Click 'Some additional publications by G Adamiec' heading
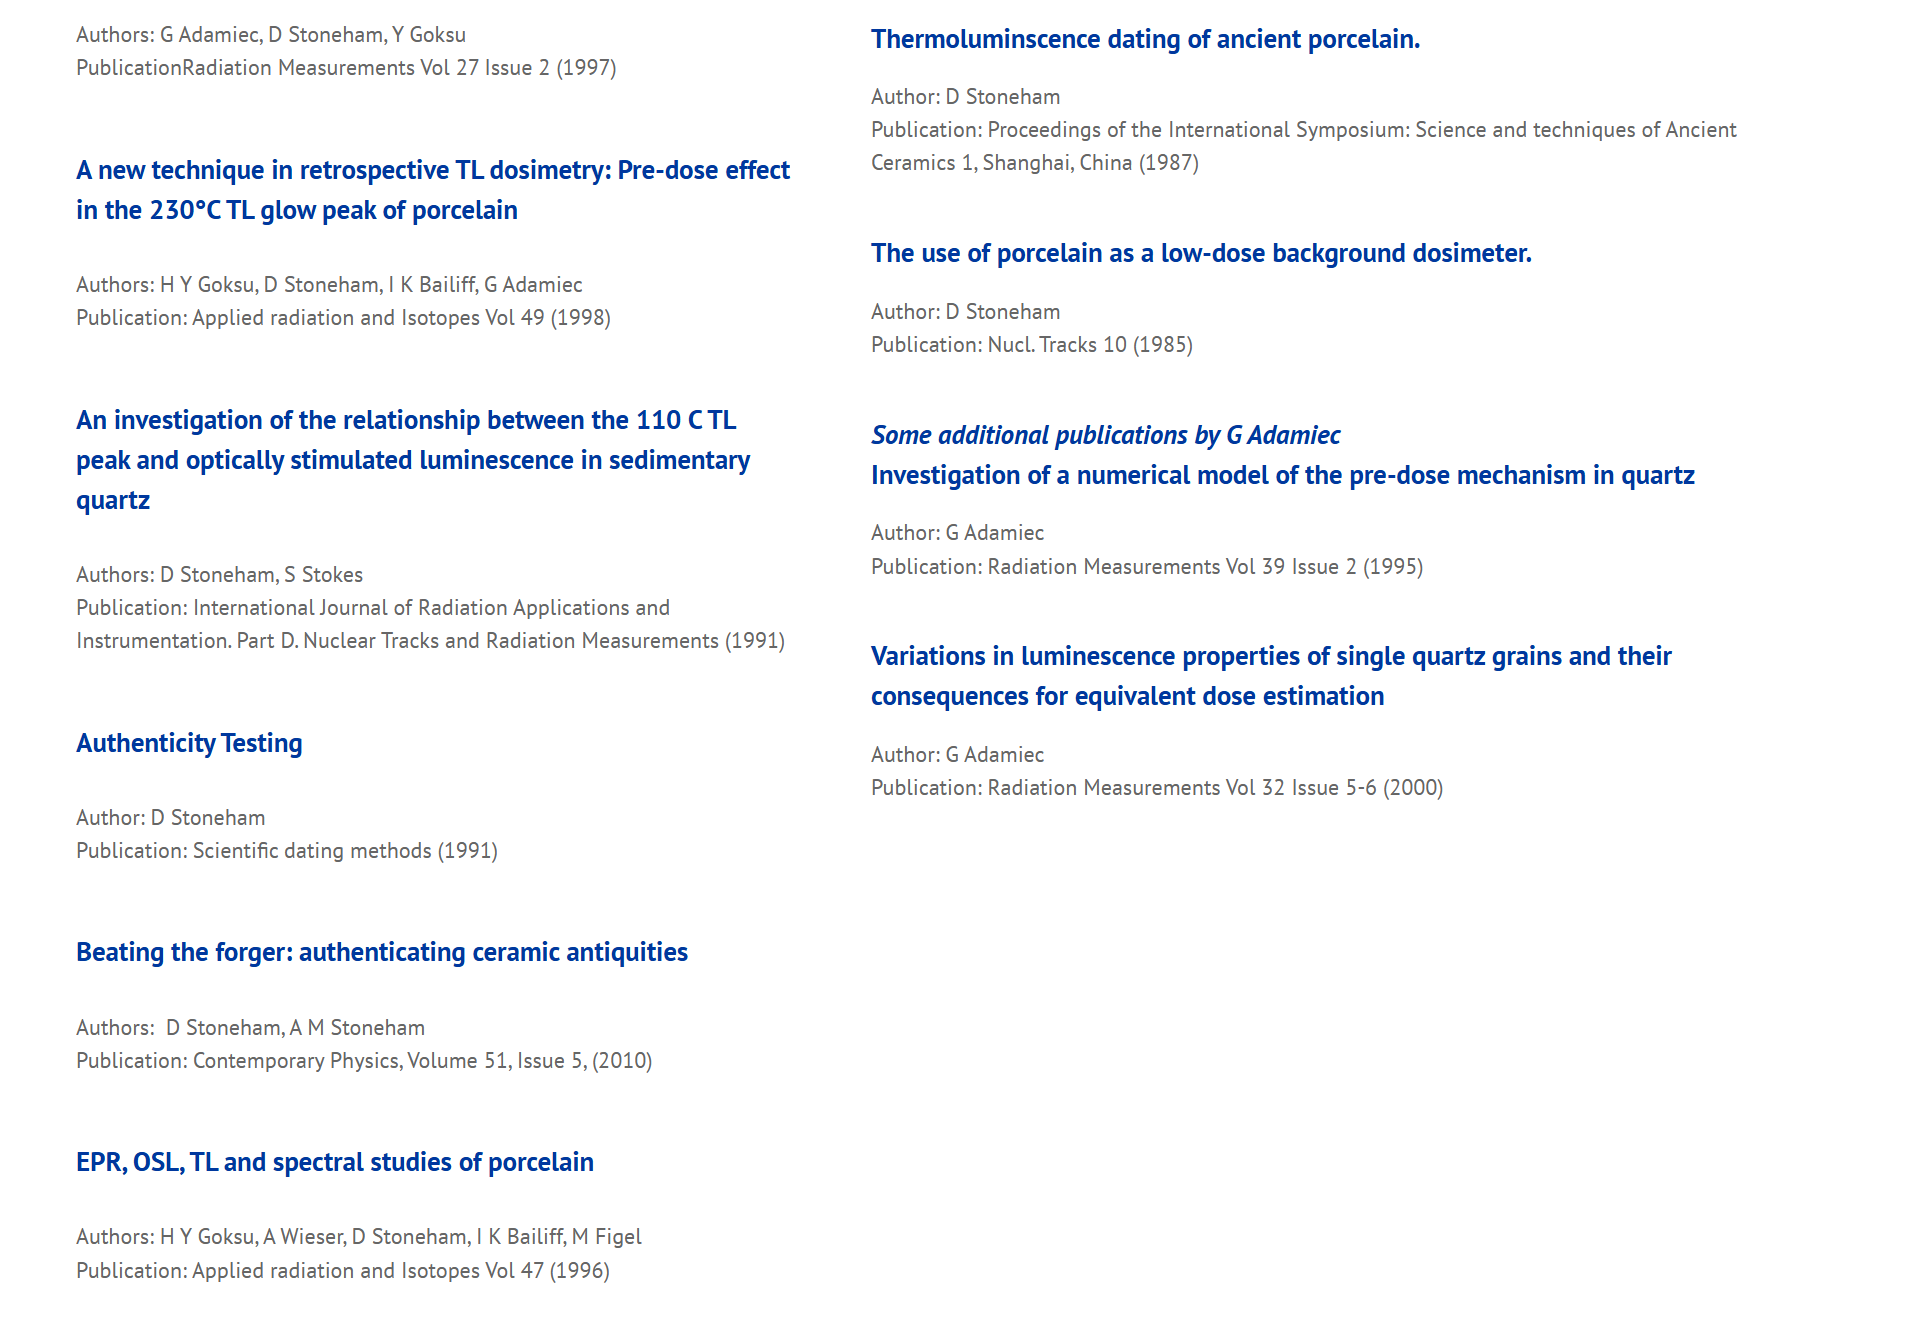This screenshot has height=1327, width=1927. tap(1105, 436)
